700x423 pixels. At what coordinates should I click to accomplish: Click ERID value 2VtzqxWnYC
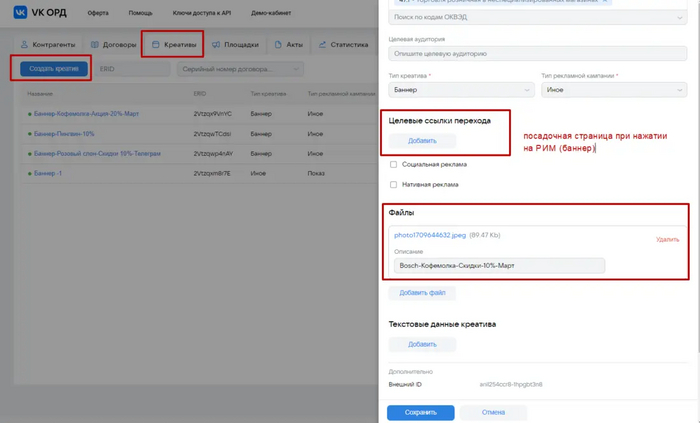[212, 114]
